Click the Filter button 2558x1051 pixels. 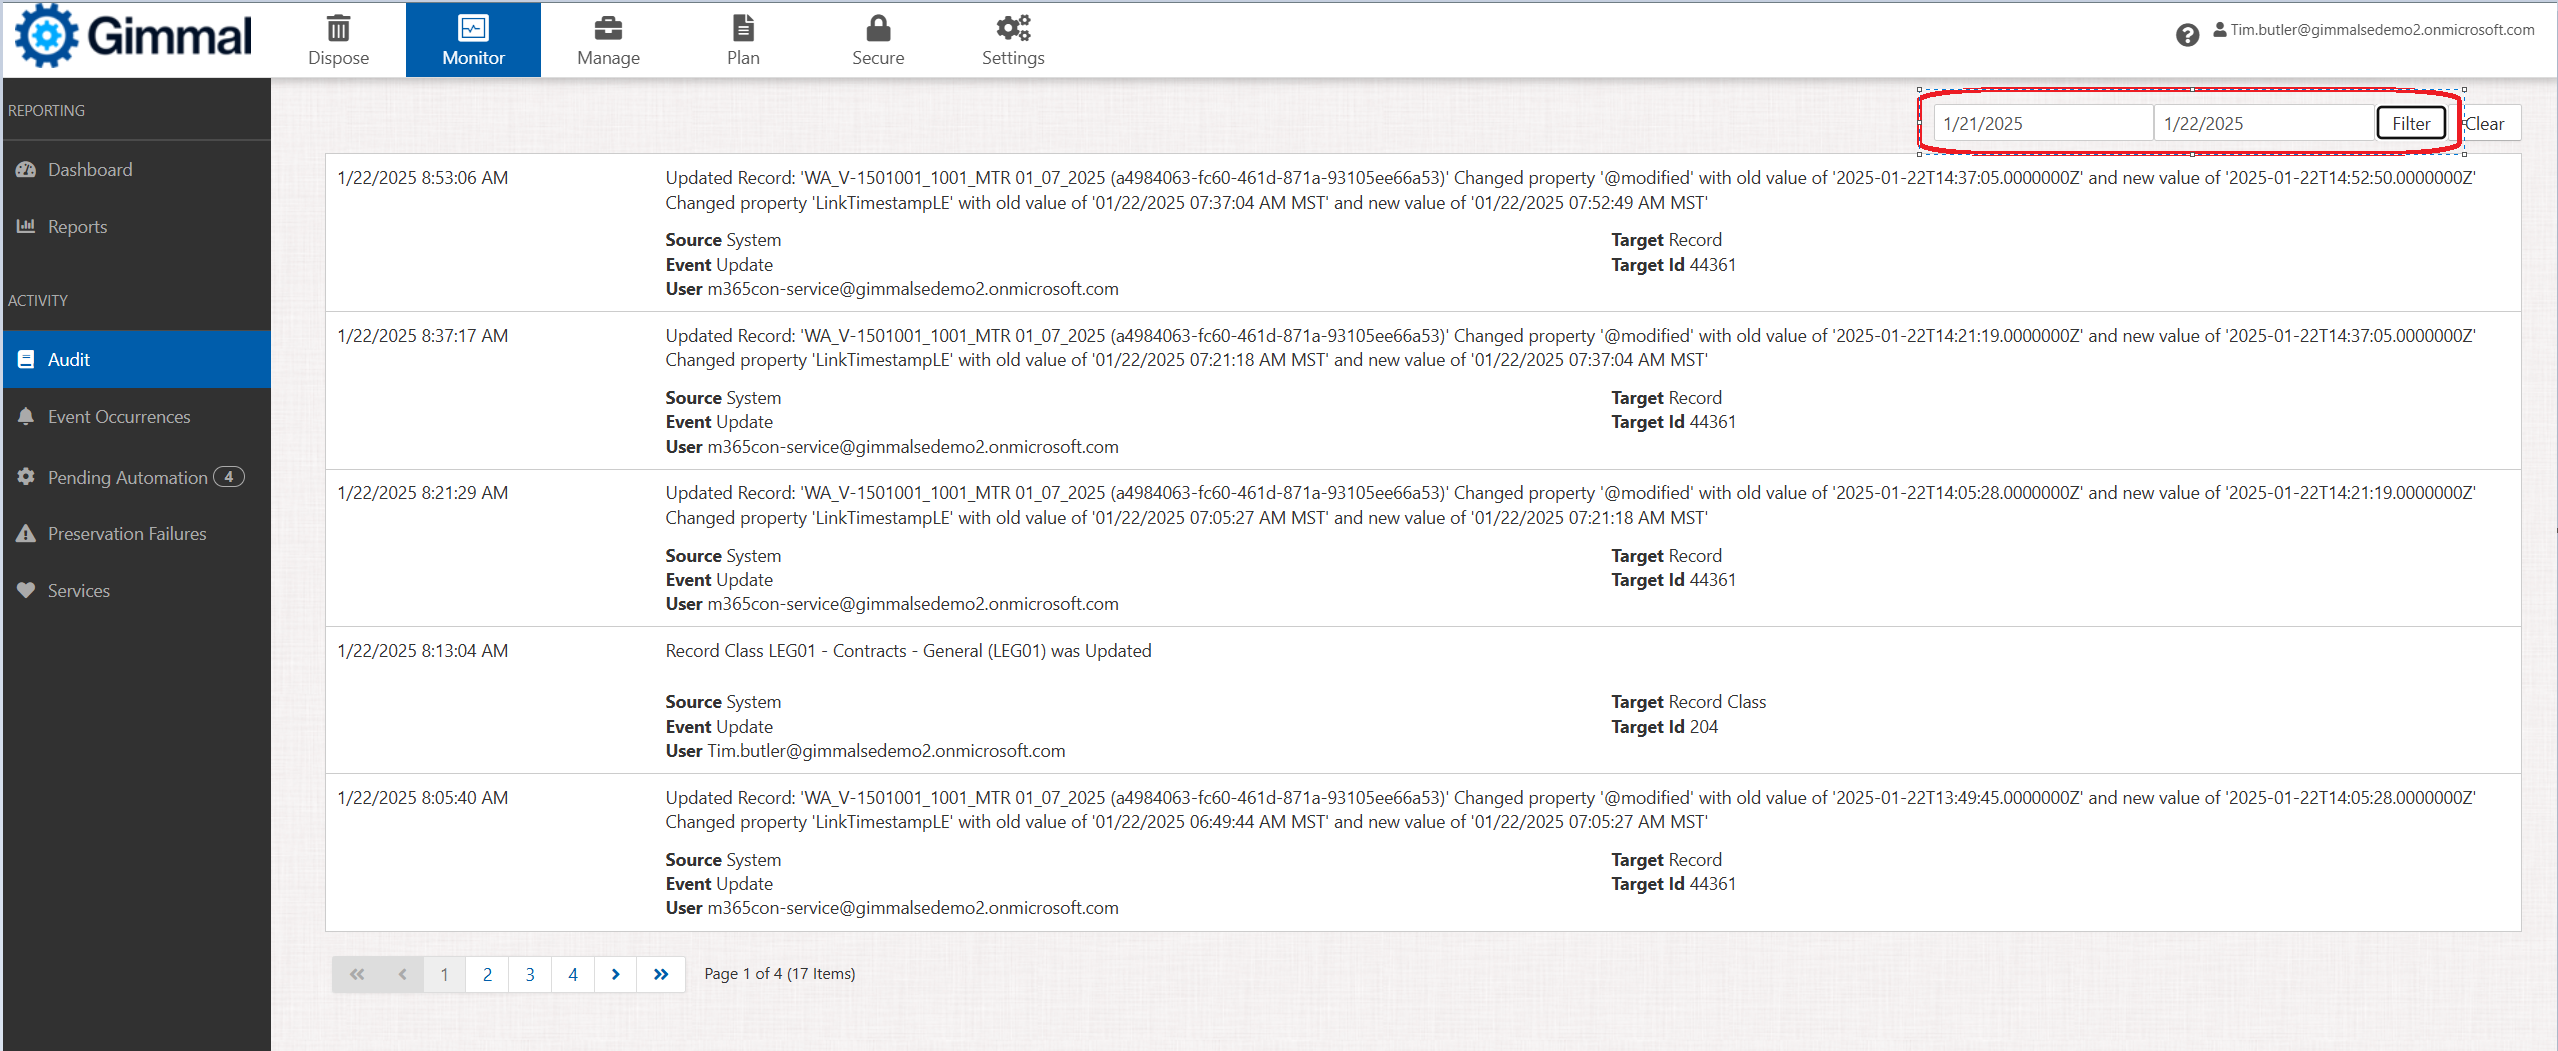[x=2410, y=124]
